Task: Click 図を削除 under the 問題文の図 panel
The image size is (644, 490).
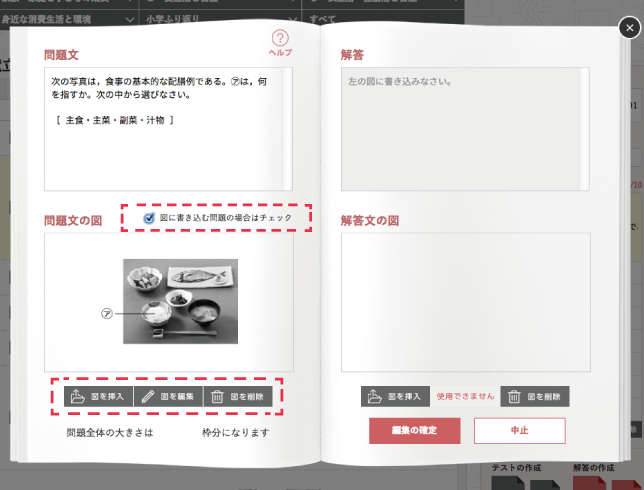Action: coord(237,396)
